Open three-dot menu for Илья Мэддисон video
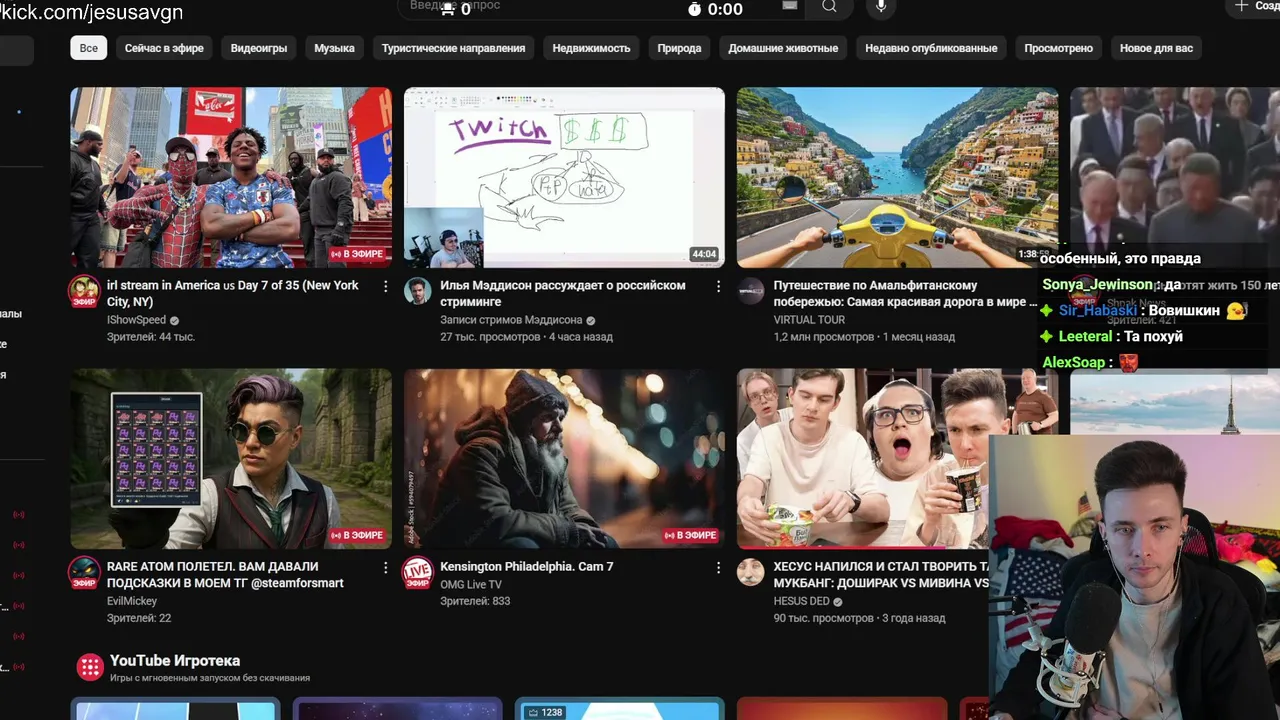The image size is (1280, 720). tap(718, 286)
